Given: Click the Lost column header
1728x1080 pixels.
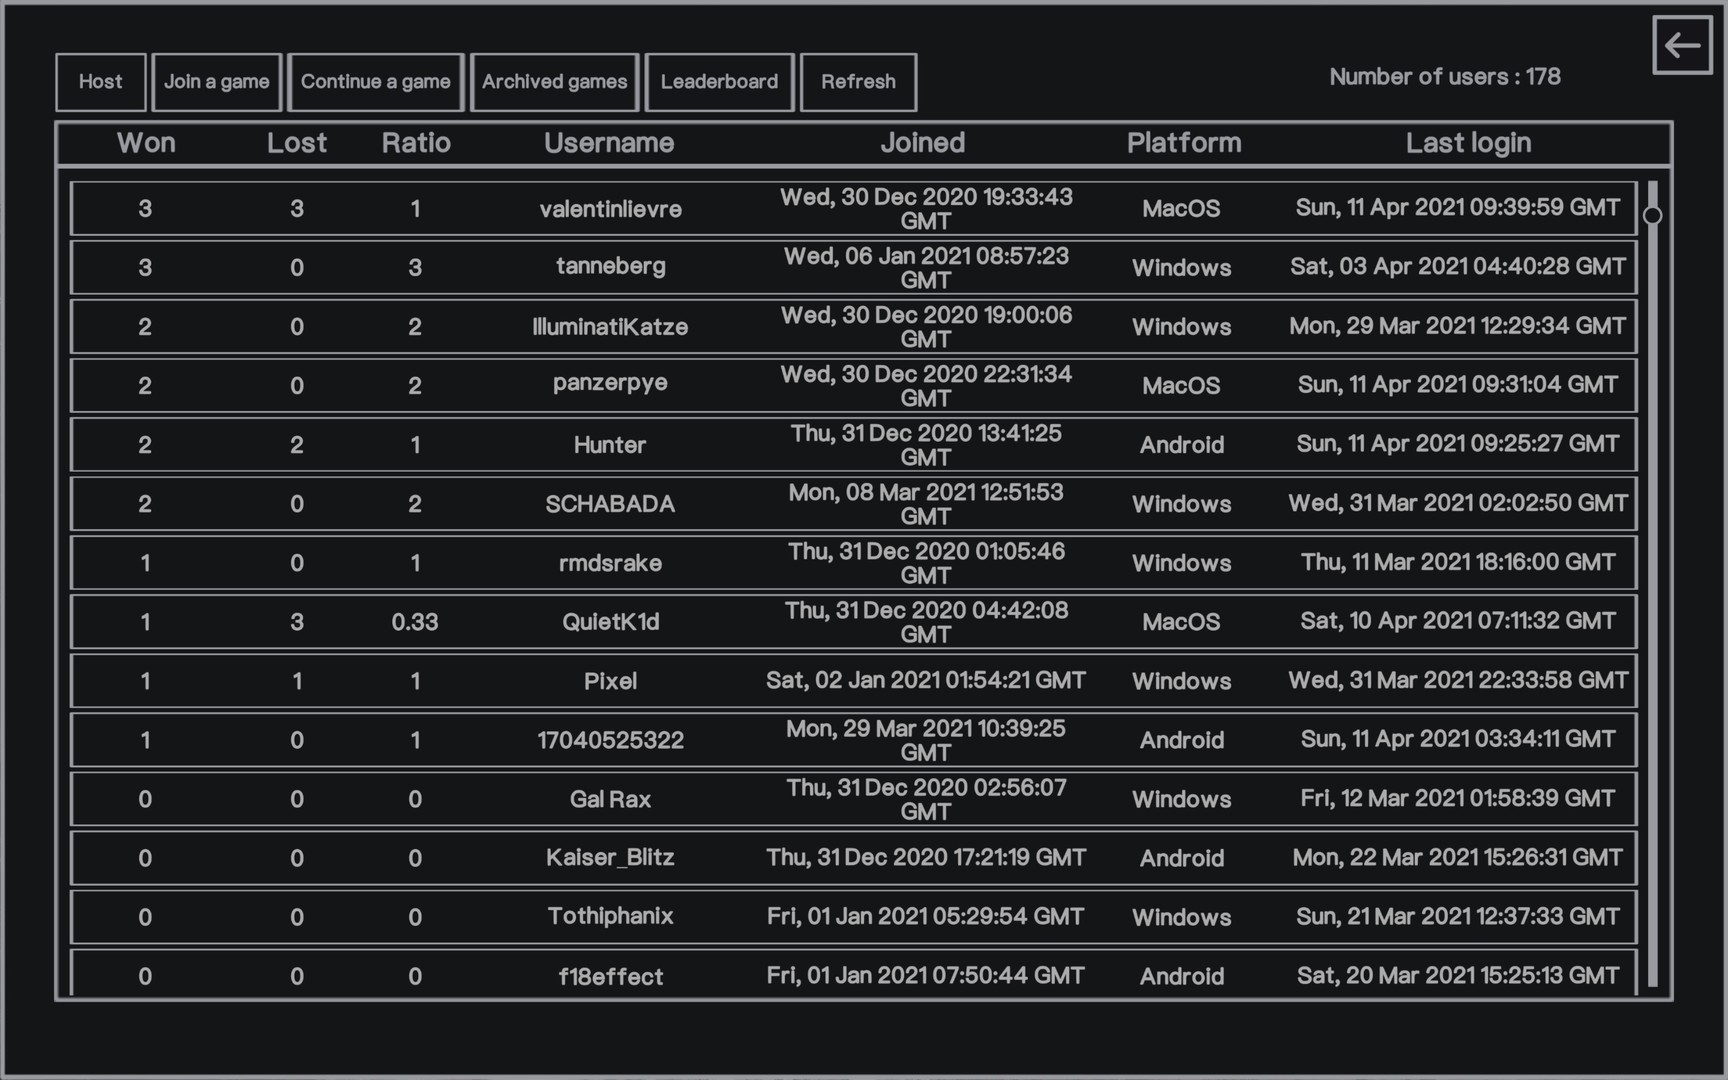Looking at the screenshot, I should click(x=297, y=143).
